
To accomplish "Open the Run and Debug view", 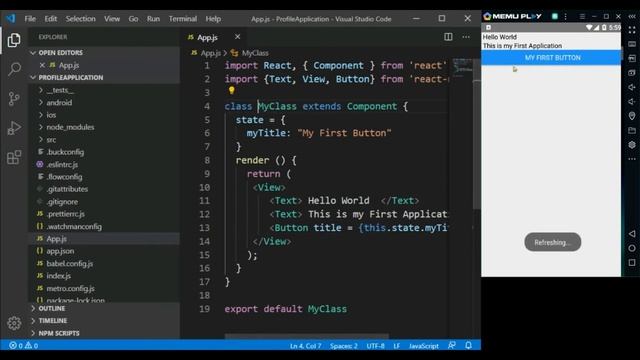I will [x=14, y=128].
